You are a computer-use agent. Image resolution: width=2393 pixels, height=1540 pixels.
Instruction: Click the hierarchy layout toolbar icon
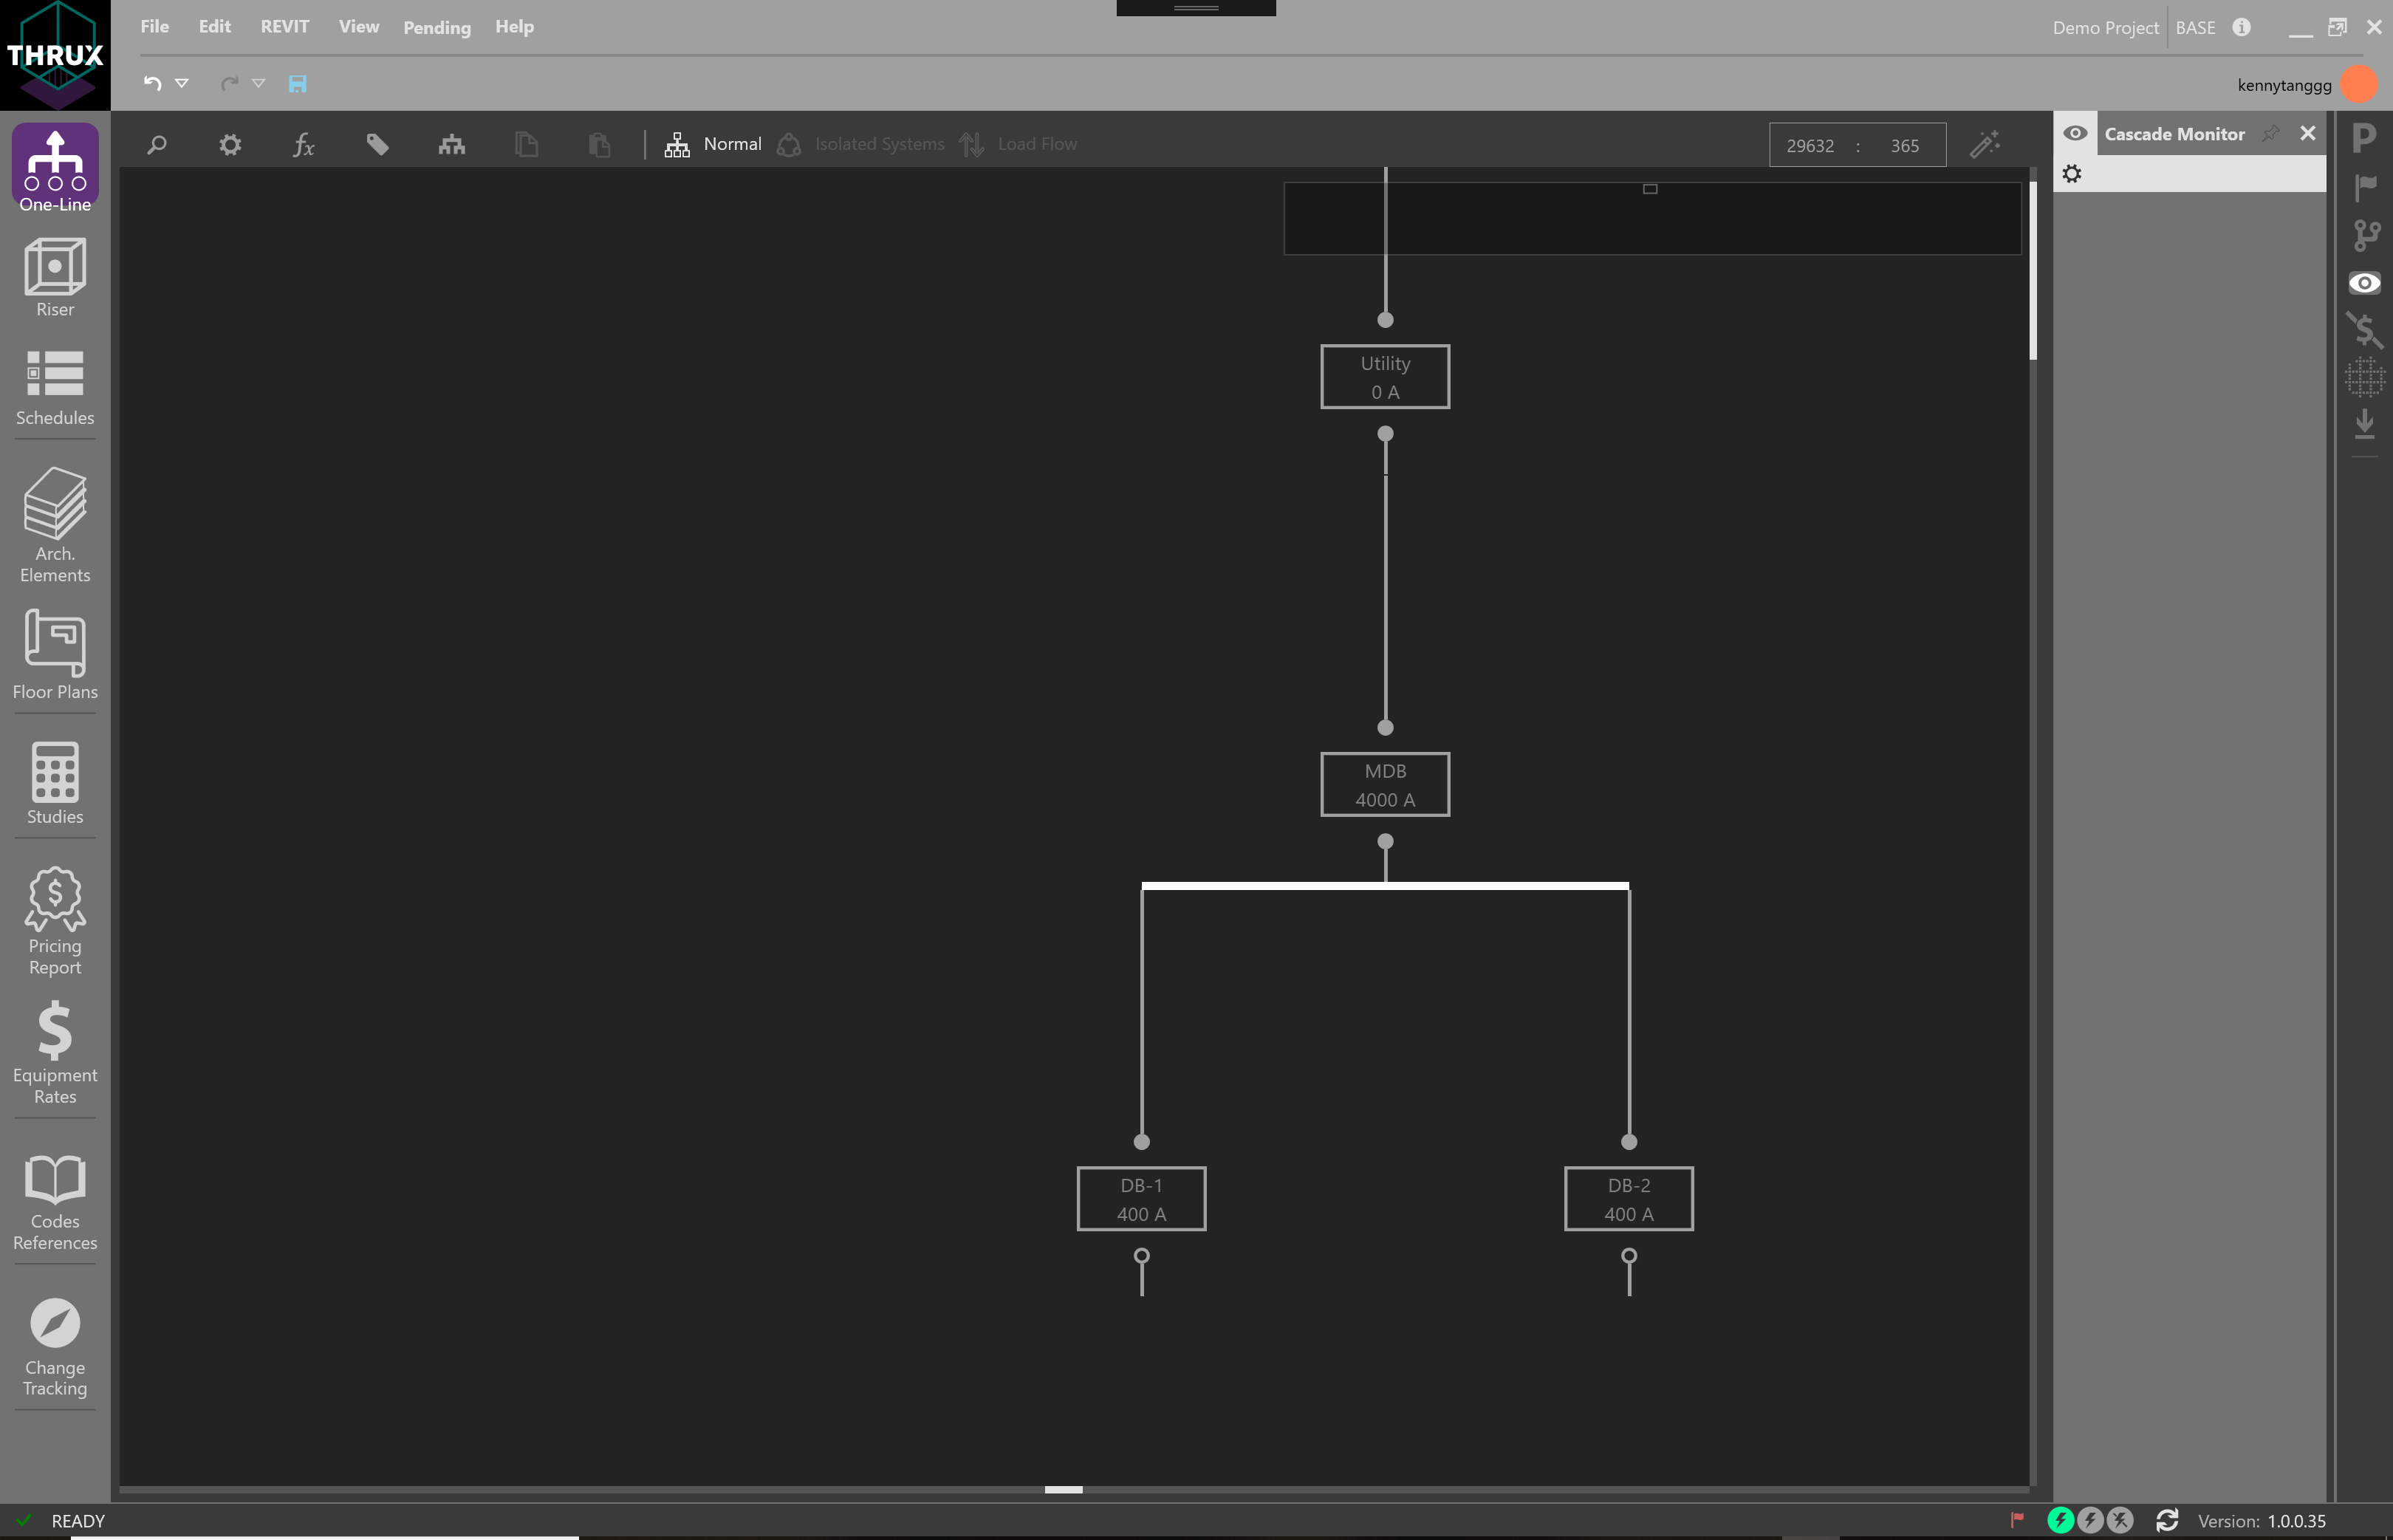click(451, 144)
